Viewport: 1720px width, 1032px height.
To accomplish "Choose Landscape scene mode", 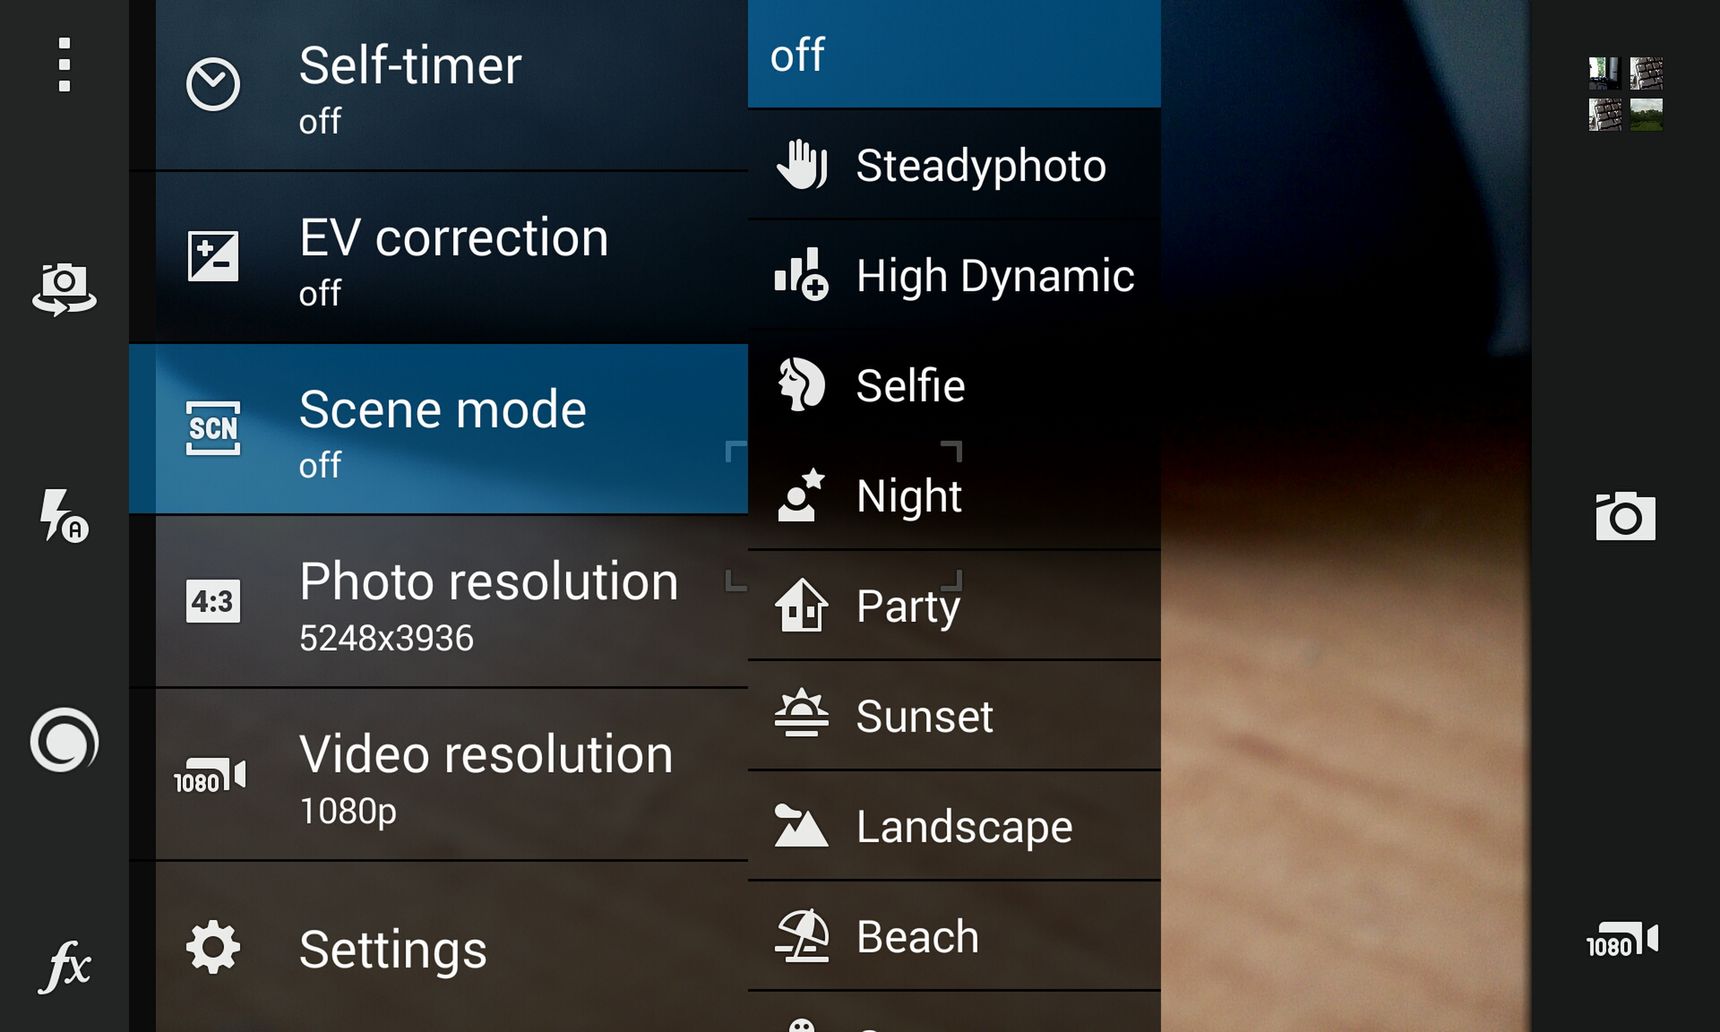I will [954, 826].
